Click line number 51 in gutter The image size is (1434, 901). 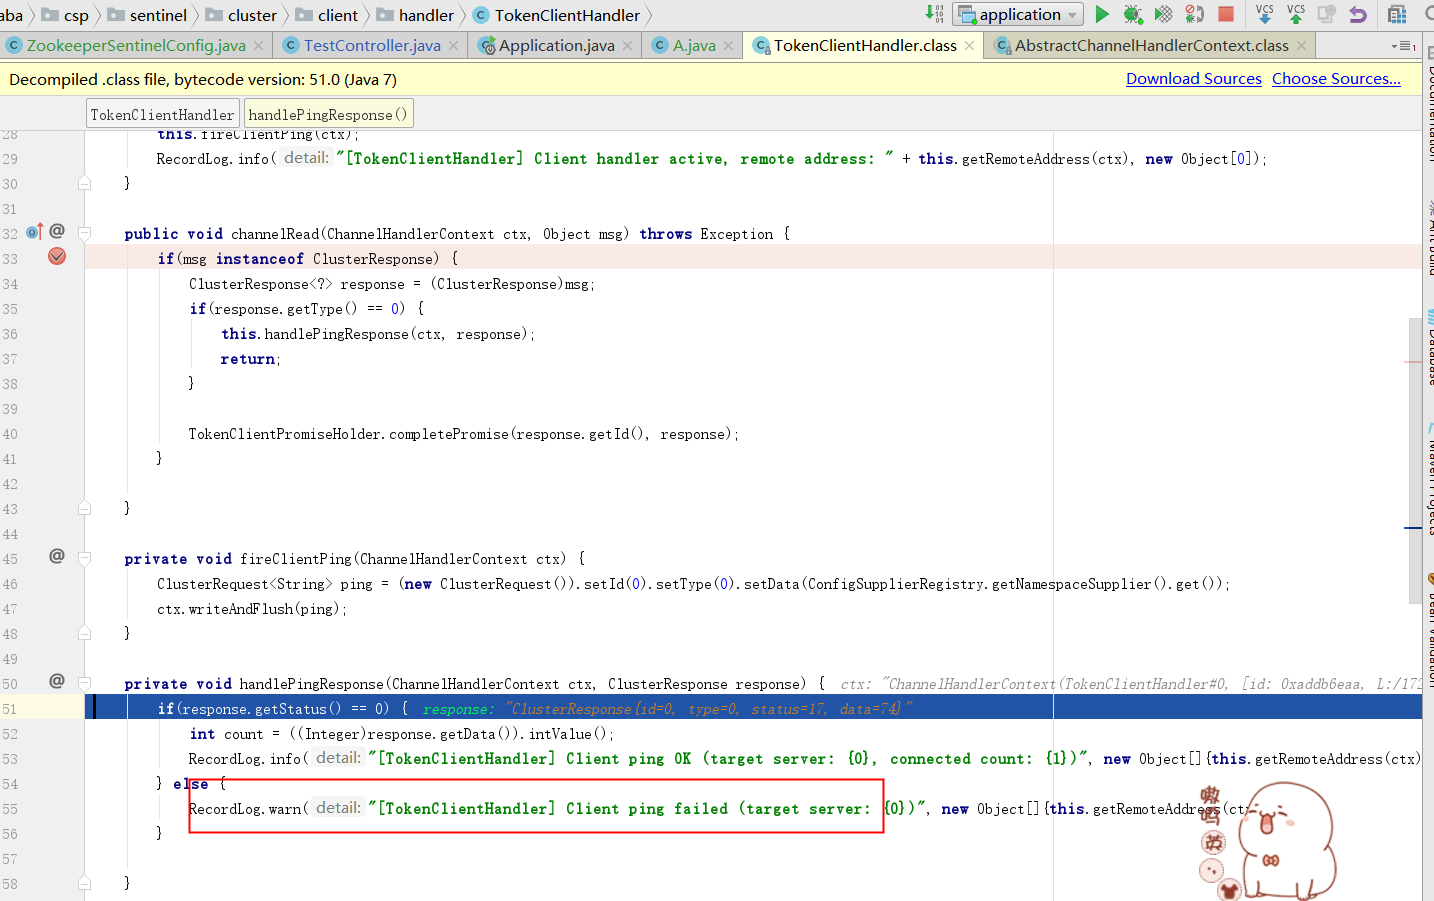click(10, 709)
